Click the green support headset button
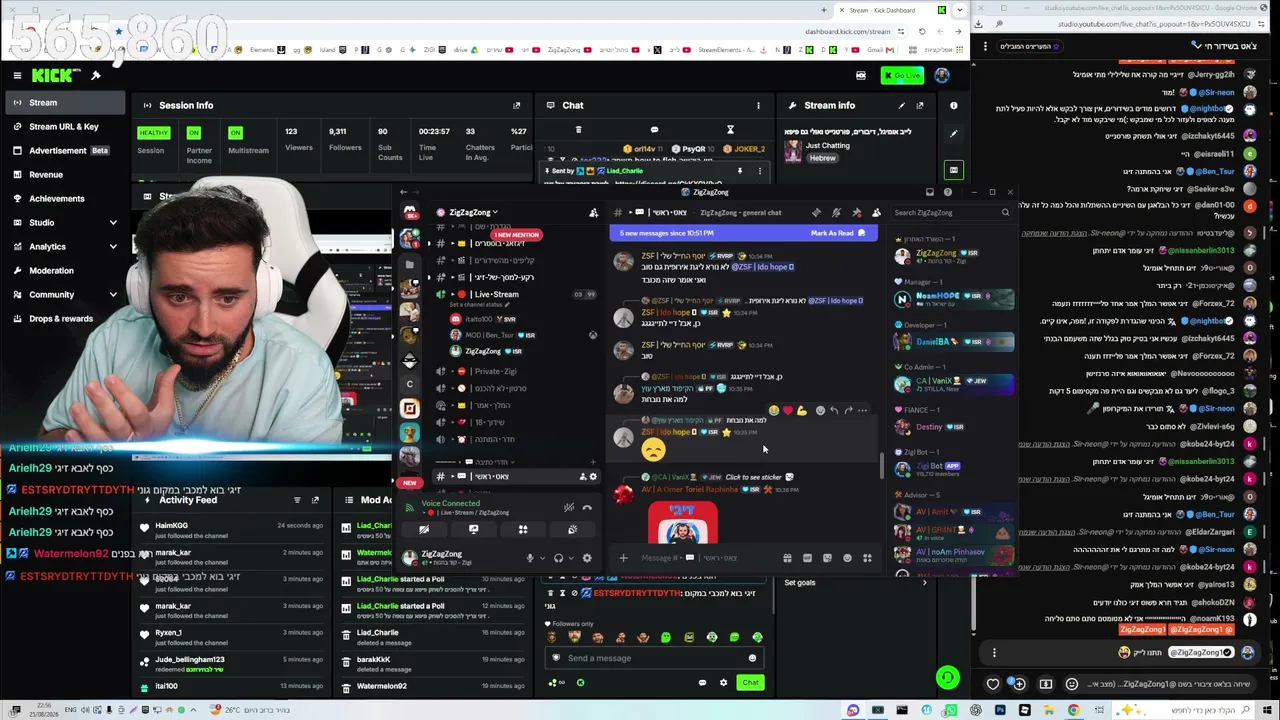The height and width of the screenshot is (720, 1280). (x=947, y=678)
